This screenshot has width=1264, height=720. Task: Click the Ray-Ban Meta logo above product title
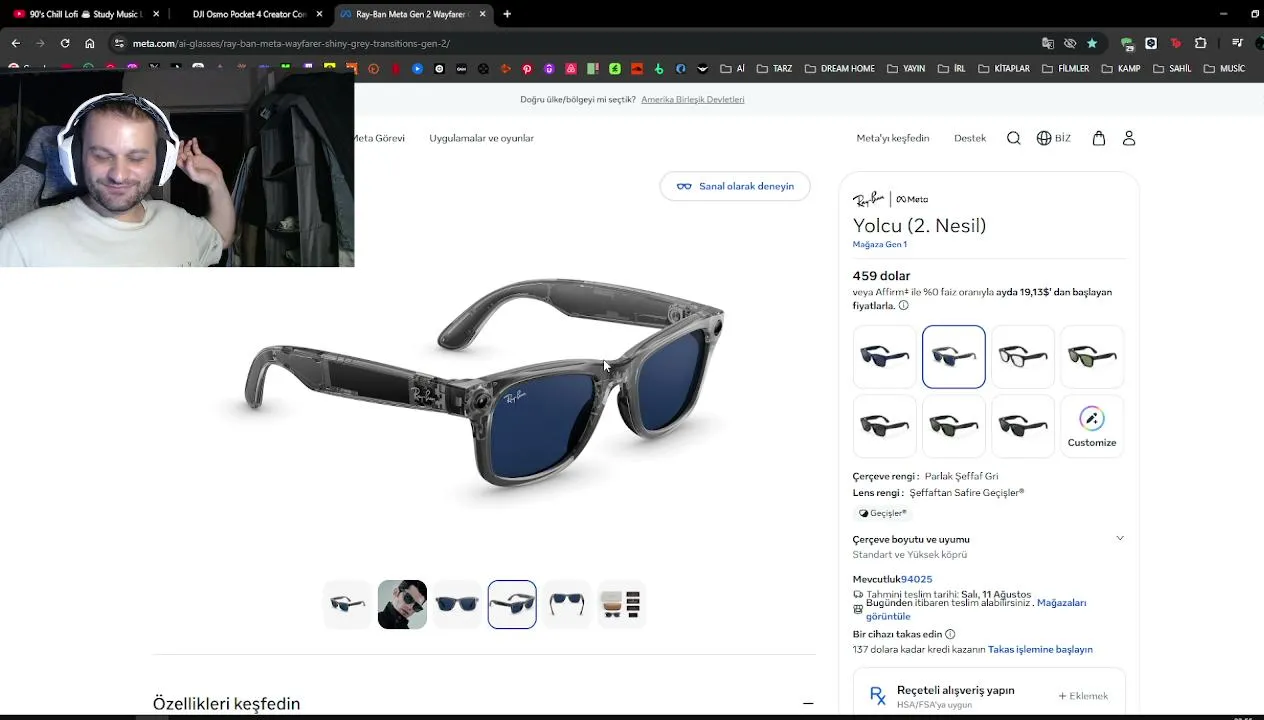point(890,199)
